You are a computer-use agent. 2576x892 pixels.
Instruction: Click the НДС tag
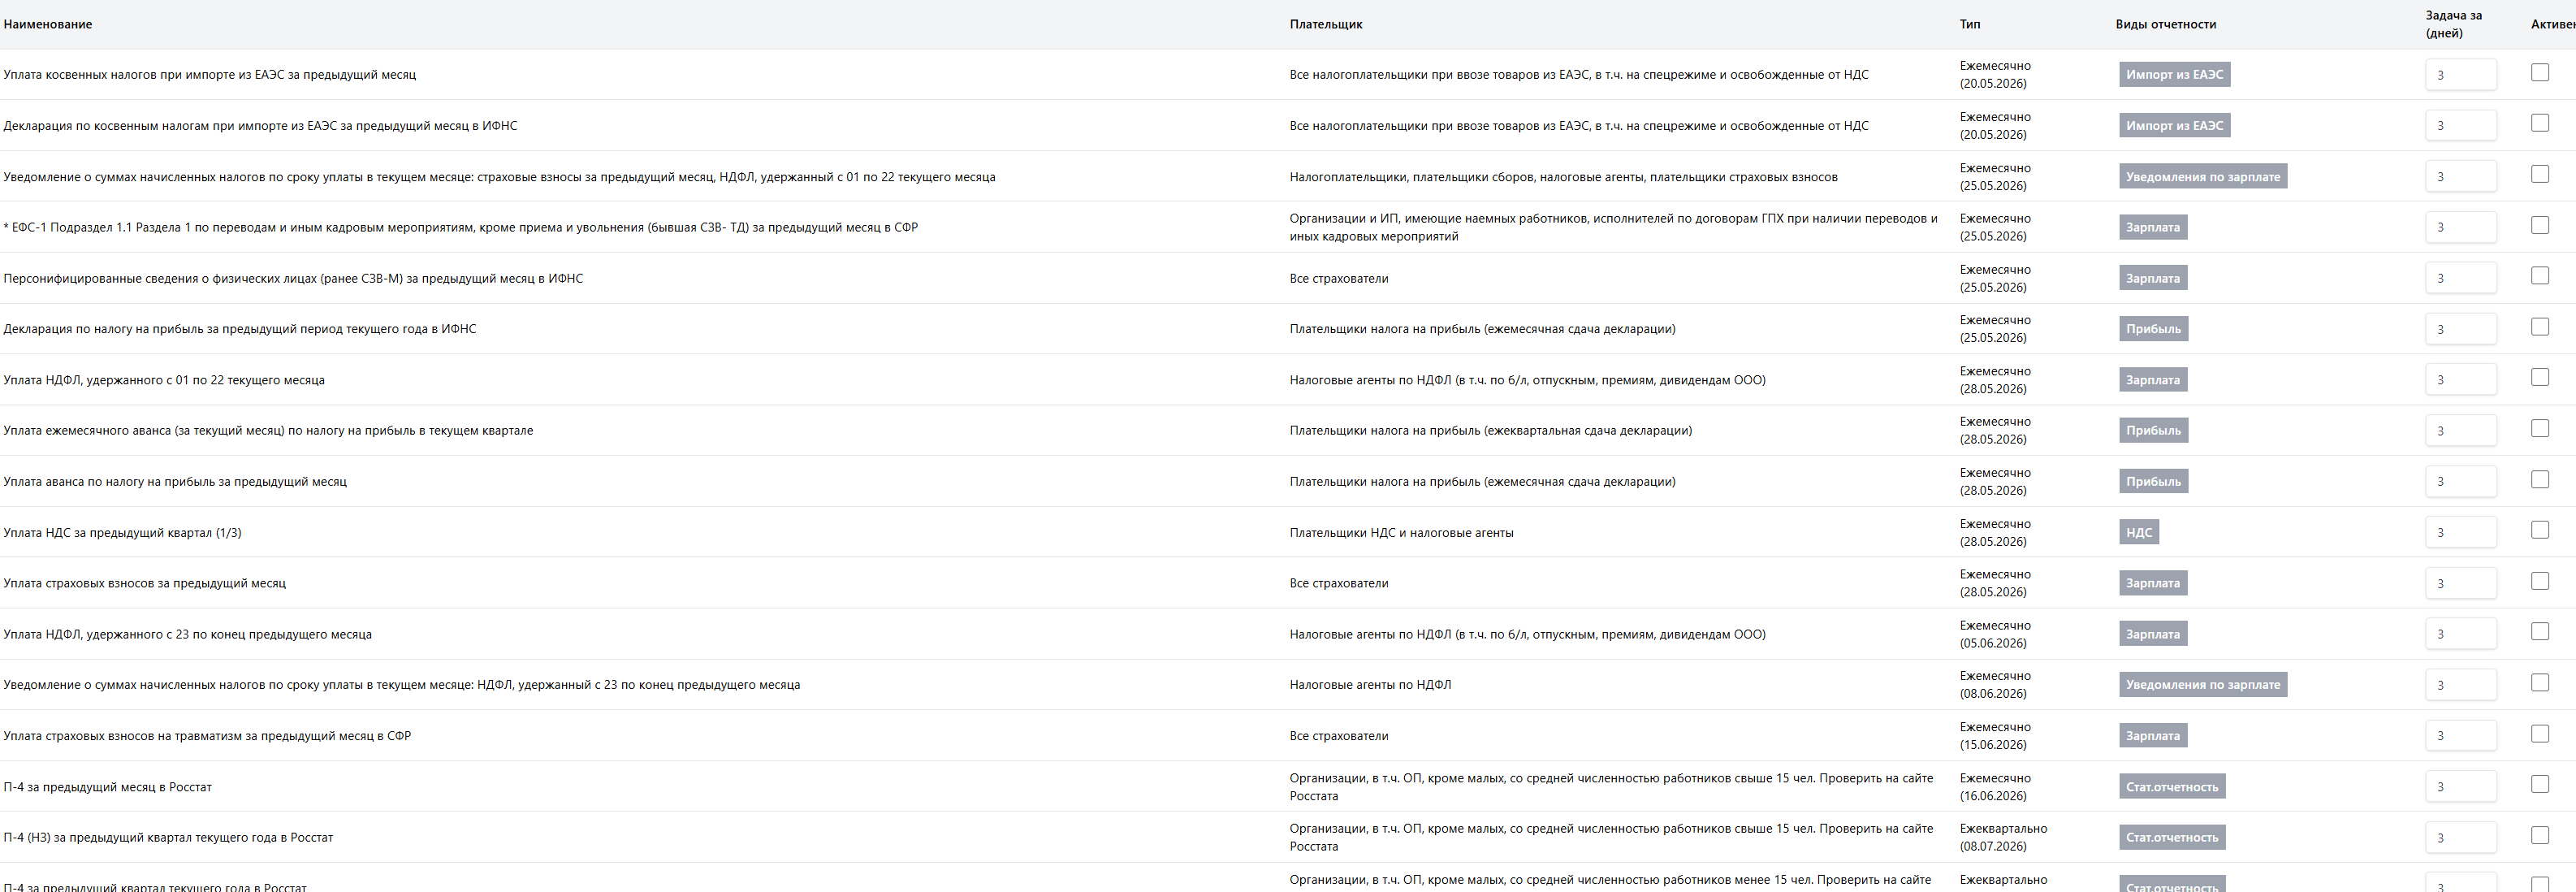click(x=2138, y=532)
